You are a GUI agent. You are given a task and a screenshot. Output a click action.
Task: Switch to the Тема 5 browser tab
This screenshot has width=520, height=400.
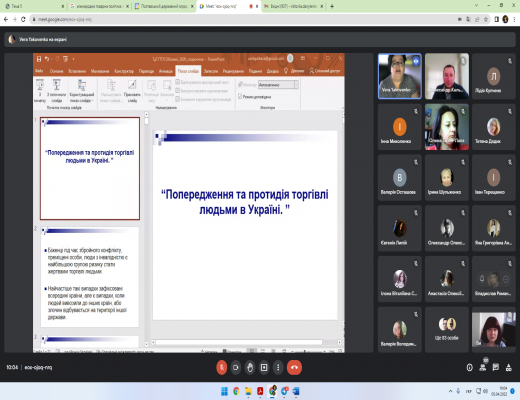coord(33,6)
